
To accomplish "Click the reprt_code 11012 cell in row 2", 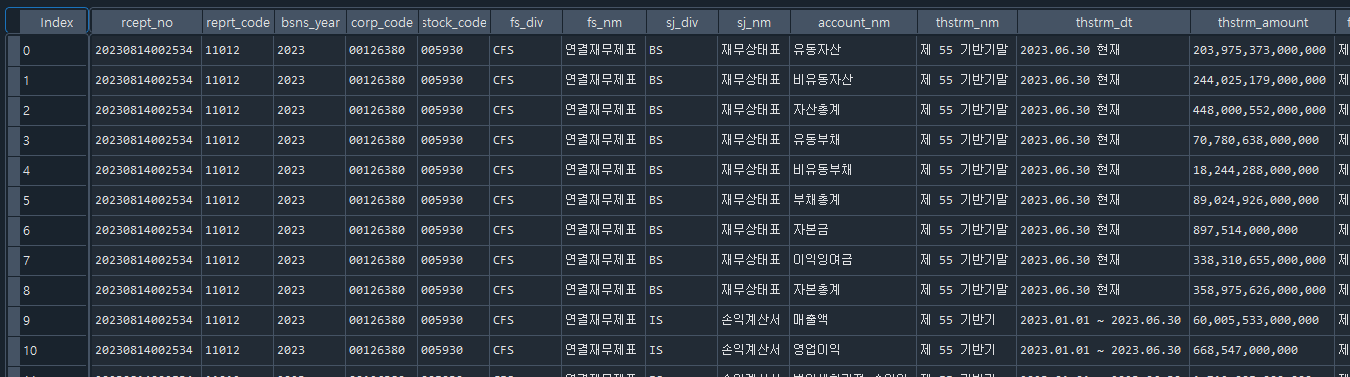I will (x=238, y=110).
